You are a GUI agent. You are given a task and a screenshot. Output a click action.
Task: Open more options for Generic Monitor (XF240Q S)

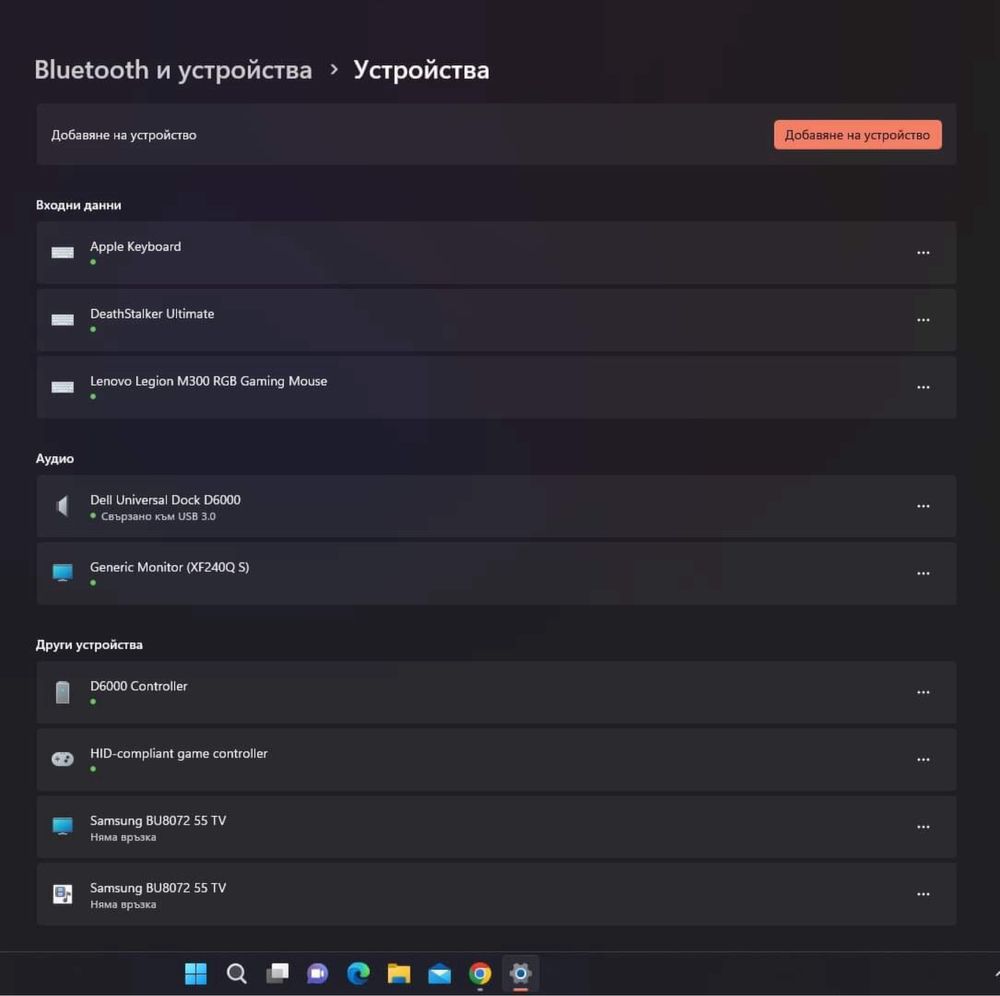(x=923, y=574)
